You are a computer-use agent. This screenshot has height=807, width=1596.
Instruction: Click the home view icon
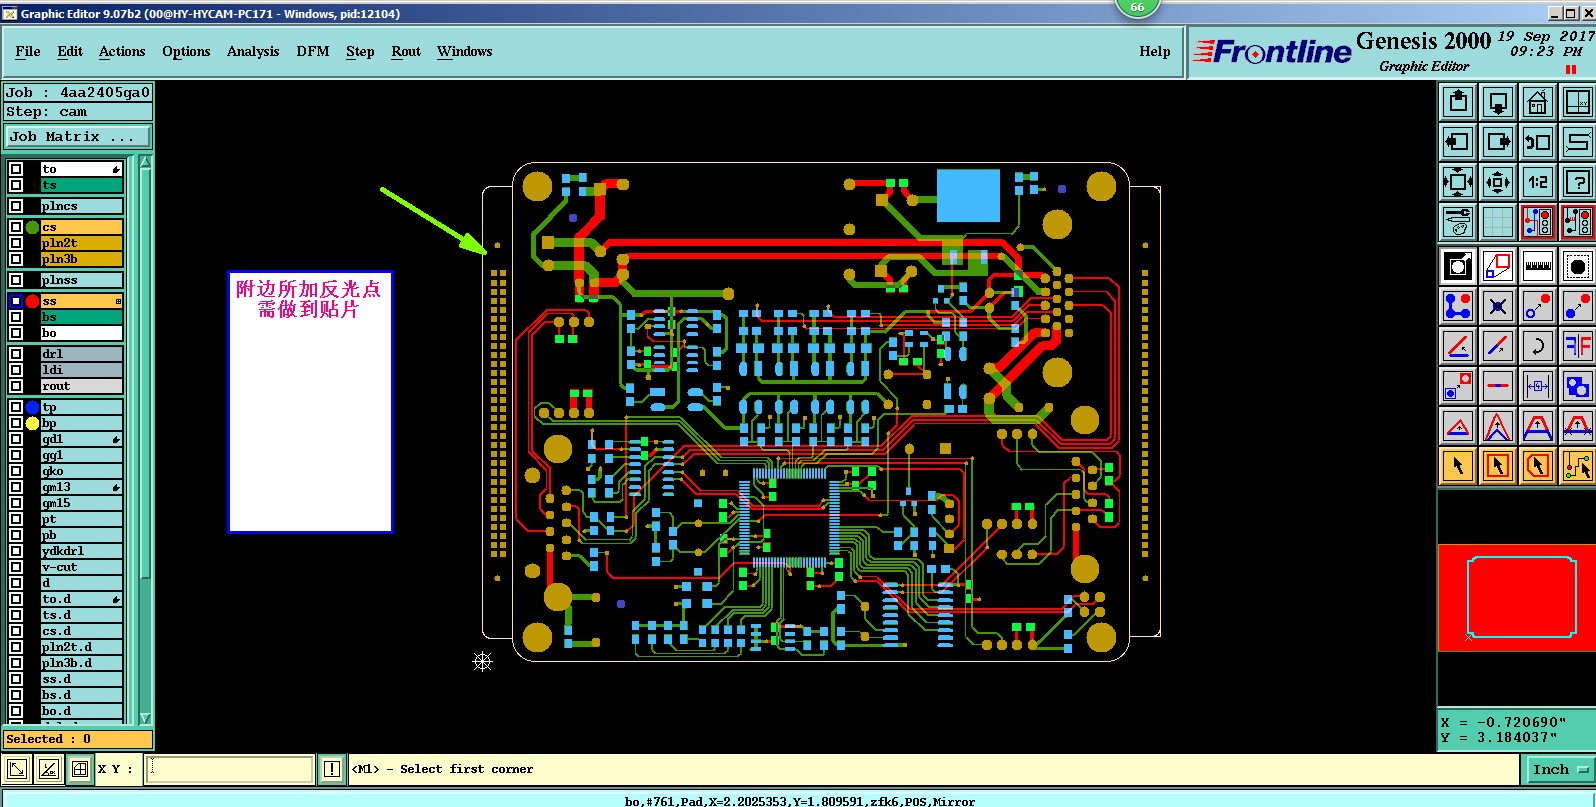click(x=1538, y=102)
